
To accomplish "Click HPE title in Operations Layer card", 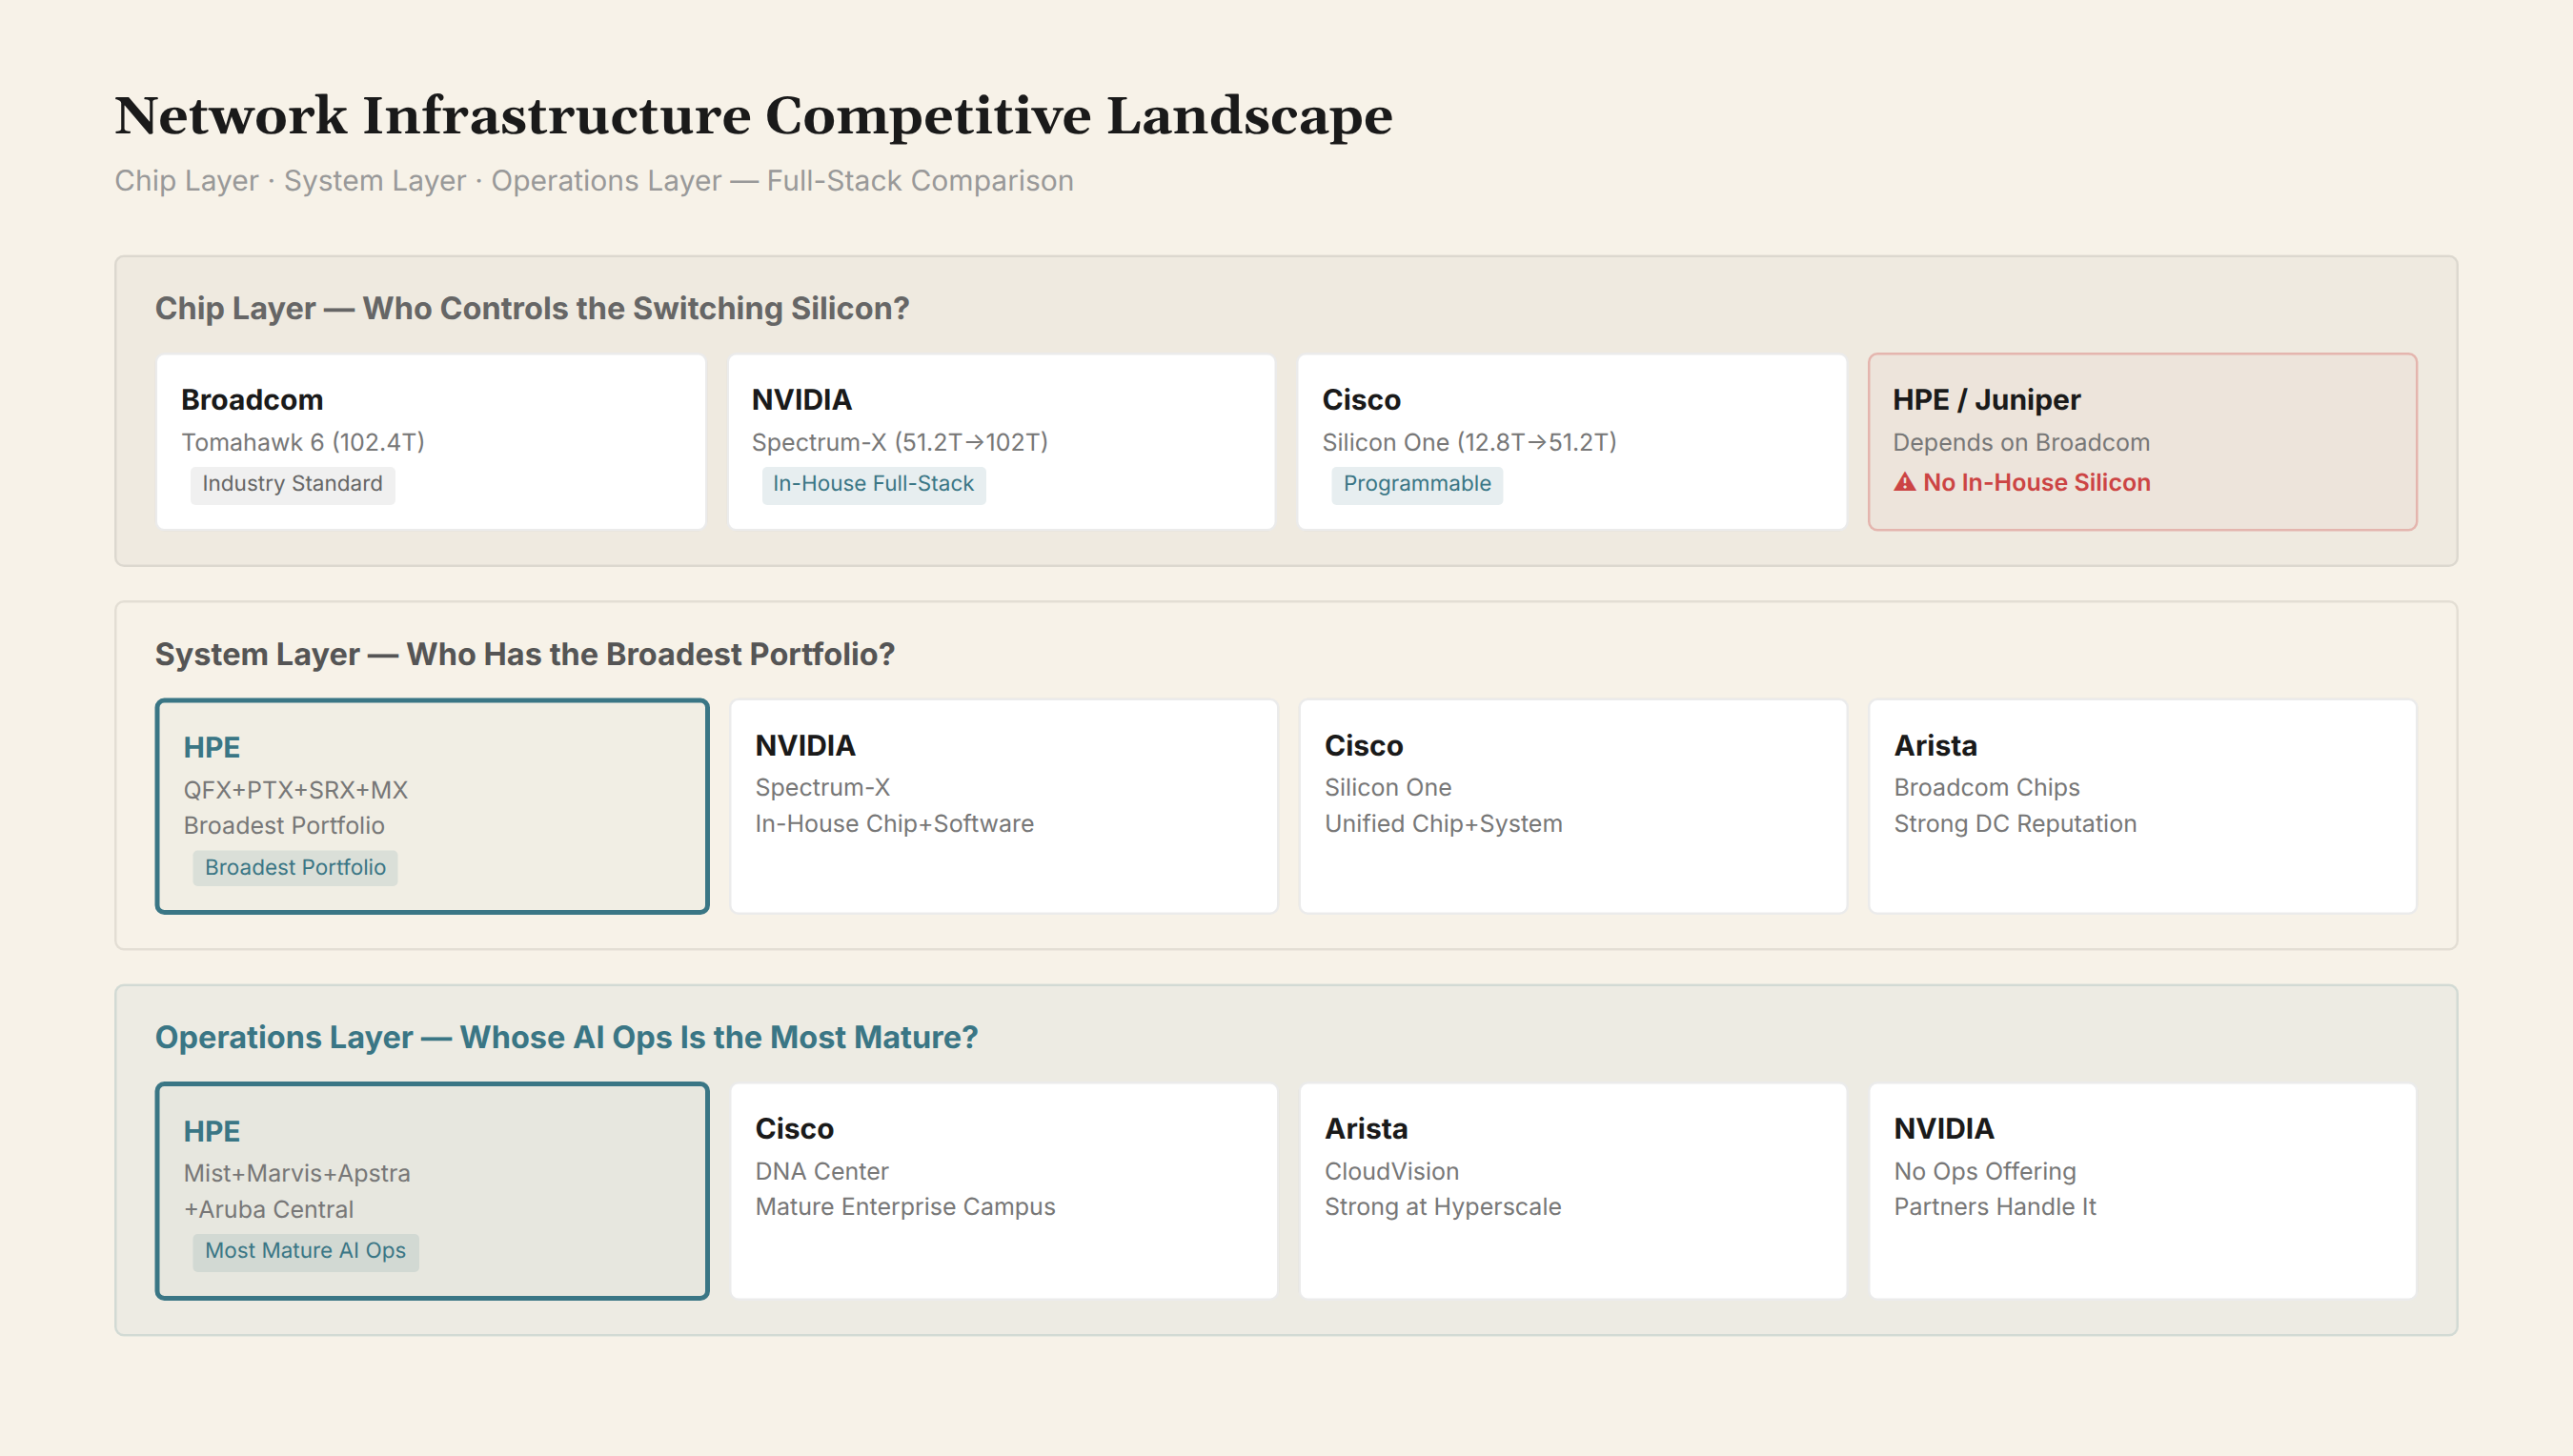I will point(212,1131).
